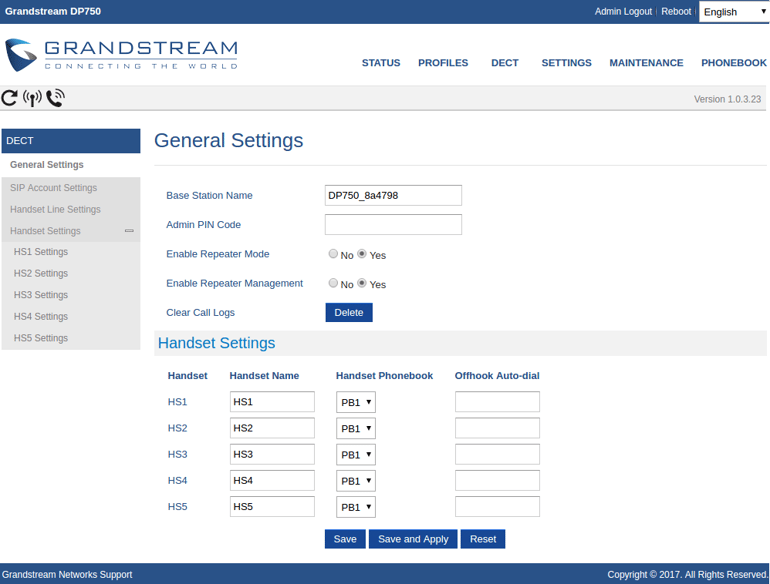Open HS3 Handset Phonebook dropdown
770x584 pixels.
pos(356,455)
